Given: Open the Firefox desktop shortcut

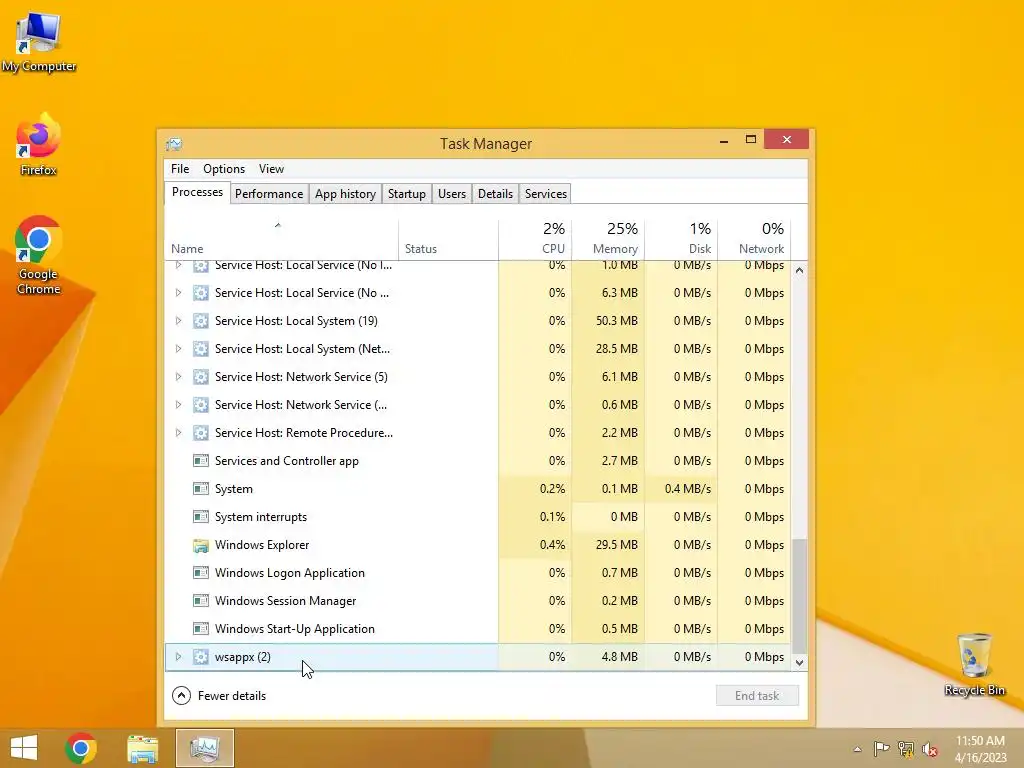Looking at the screenshot, I should (39, 145).
